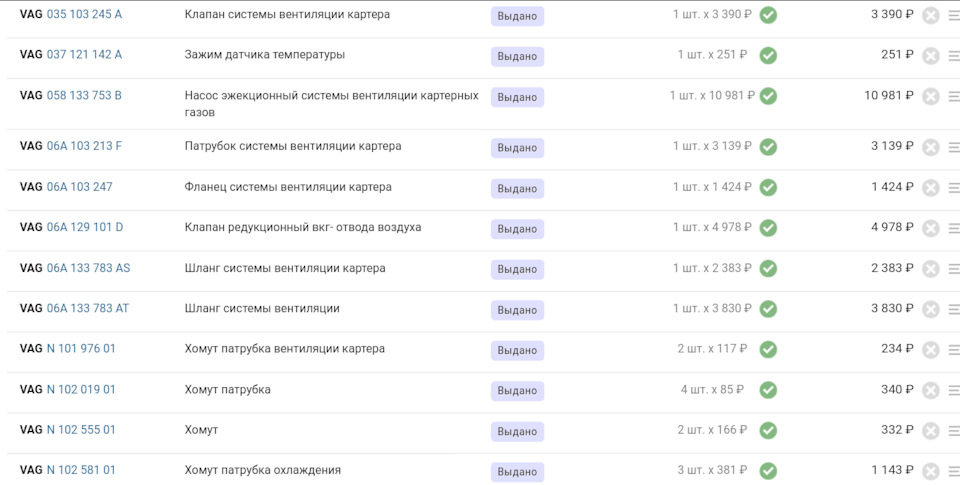Click gray X icon on 06A 133 783 AT row

tap(931, 310)
